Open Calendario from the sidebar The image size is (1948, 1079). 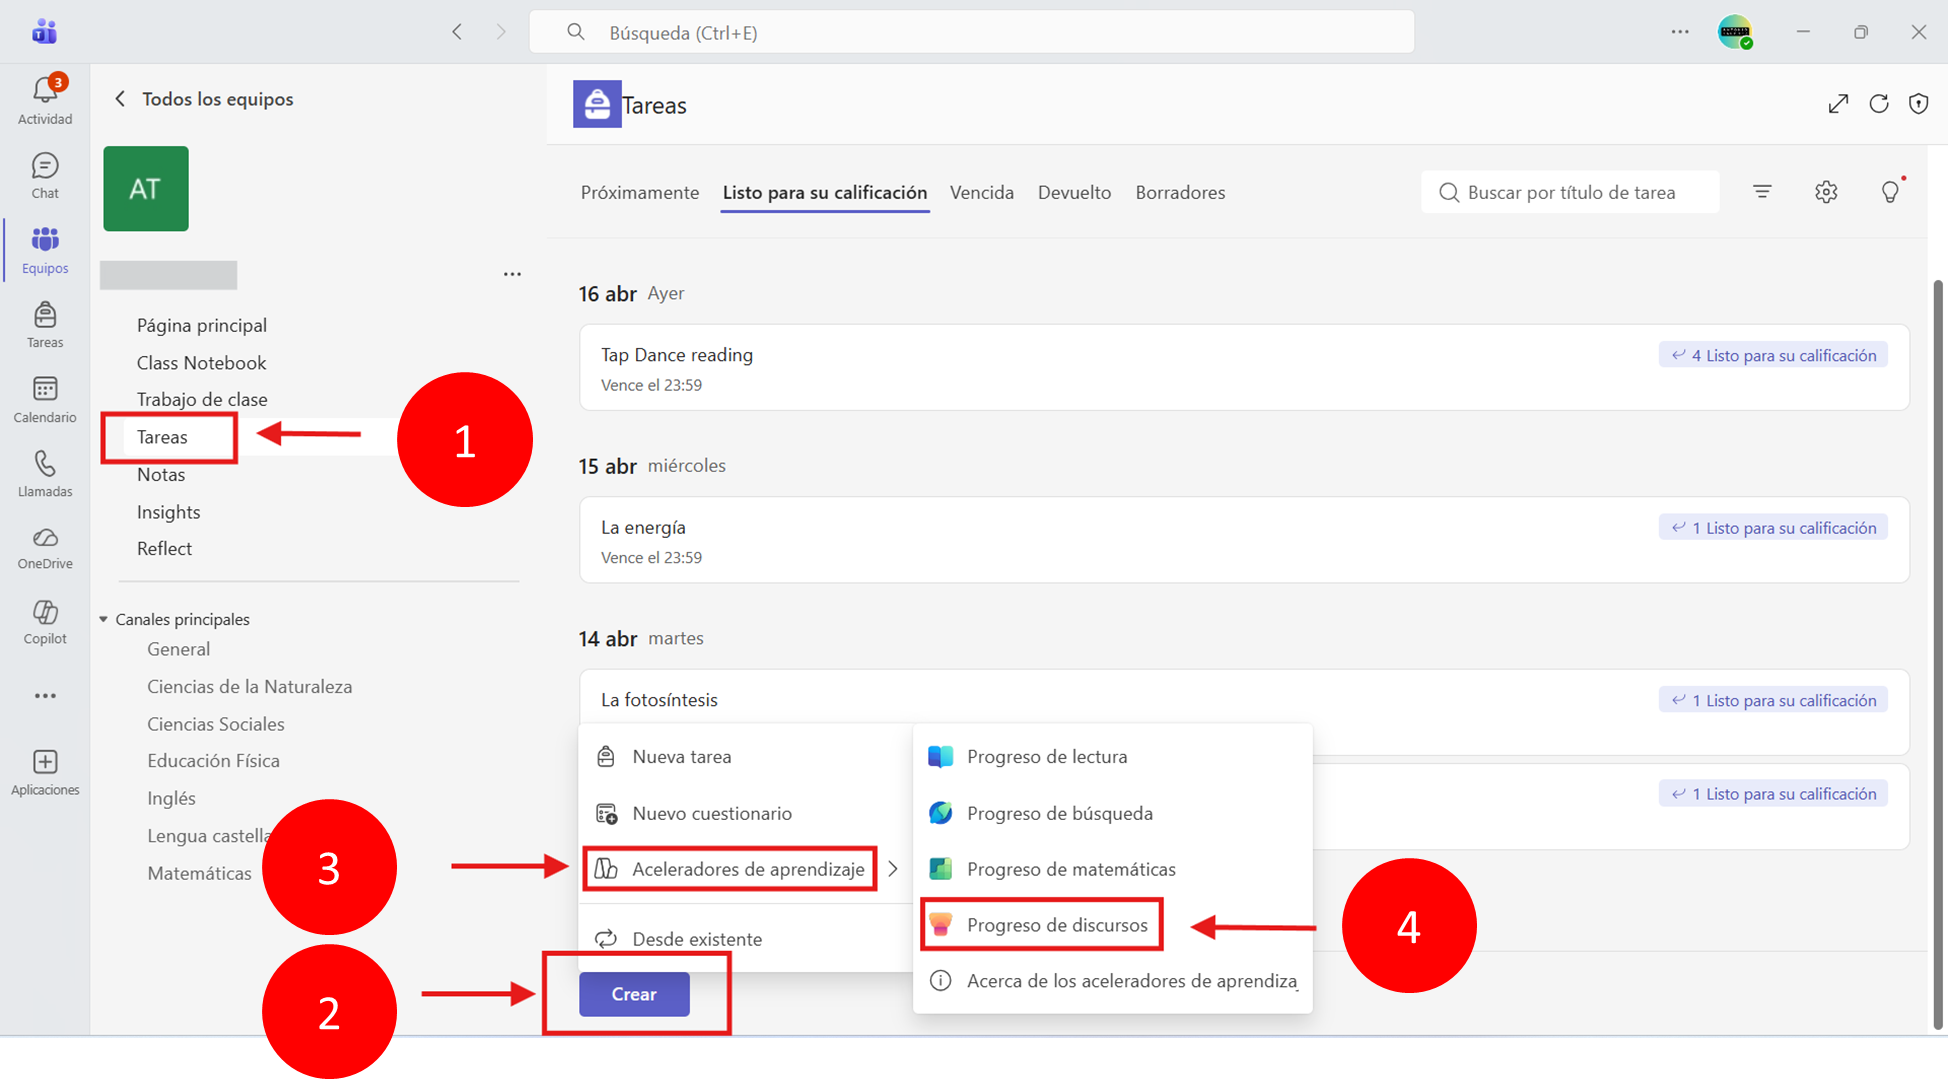[45, 400]
